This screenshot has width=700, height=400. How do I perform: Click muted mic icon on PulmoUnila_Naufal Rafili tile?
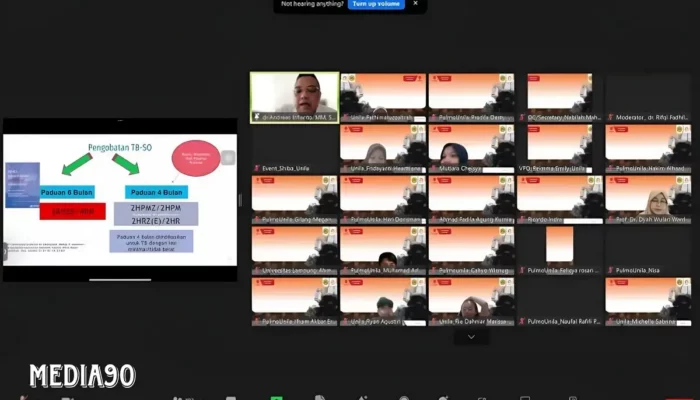(x=521, y=322)
